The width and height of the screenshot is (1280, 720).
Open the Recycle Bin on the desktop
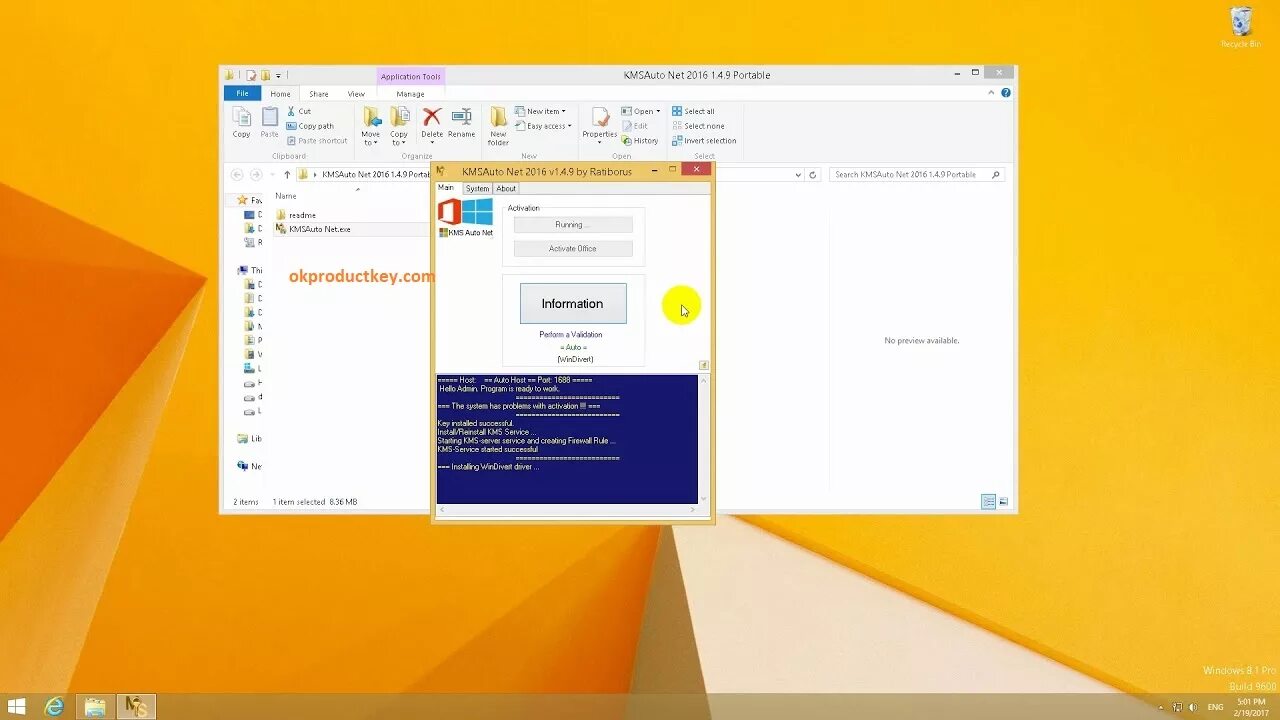tap(1240, 28)
